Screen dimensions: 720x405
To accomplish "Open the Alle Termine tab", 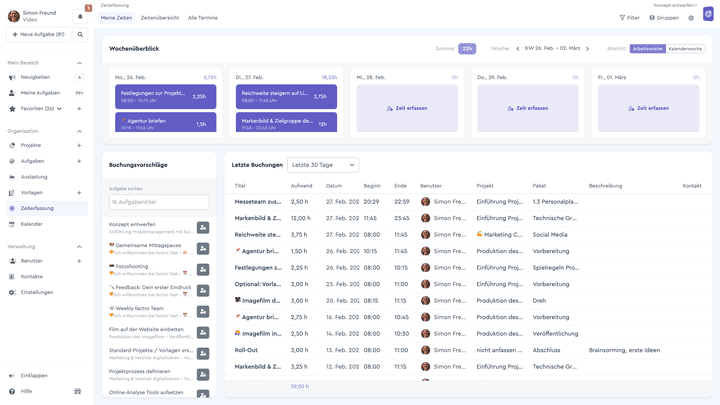I will [203, 18].
